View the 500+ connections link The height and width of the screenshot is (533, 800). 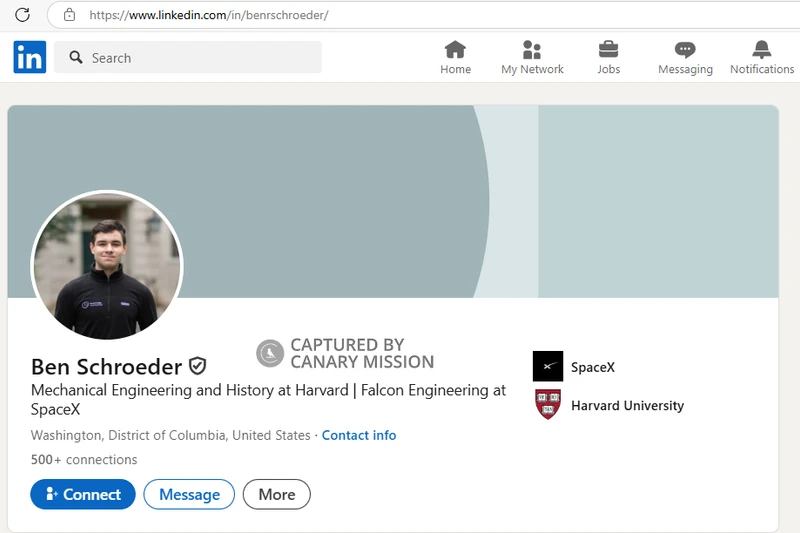tap(84, 460)
